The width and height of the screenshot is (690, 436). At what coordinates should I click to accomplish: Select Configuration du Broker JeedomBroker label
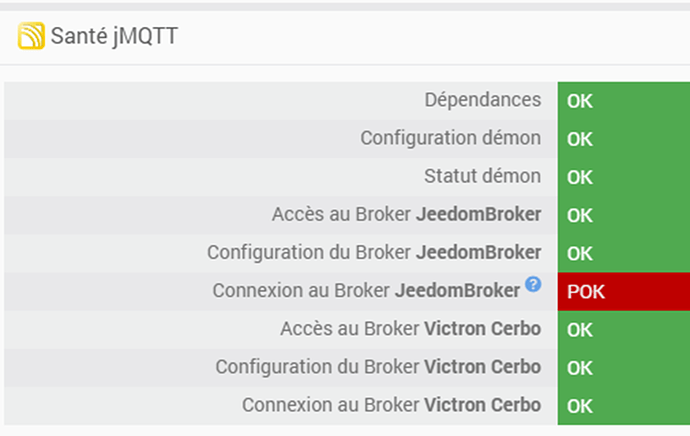[x=374, y=252]
